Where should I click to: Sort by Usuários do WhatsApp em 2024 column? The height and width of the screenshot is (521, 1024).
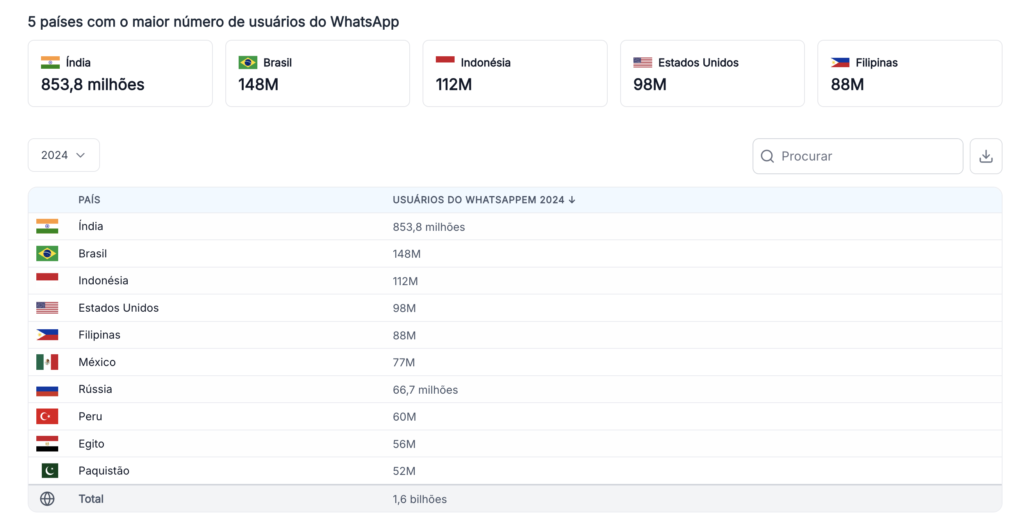[x=483, y=200]
